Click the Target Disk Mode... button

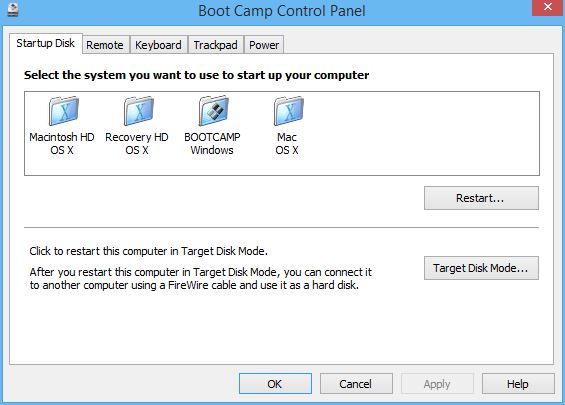coord(481,268)
